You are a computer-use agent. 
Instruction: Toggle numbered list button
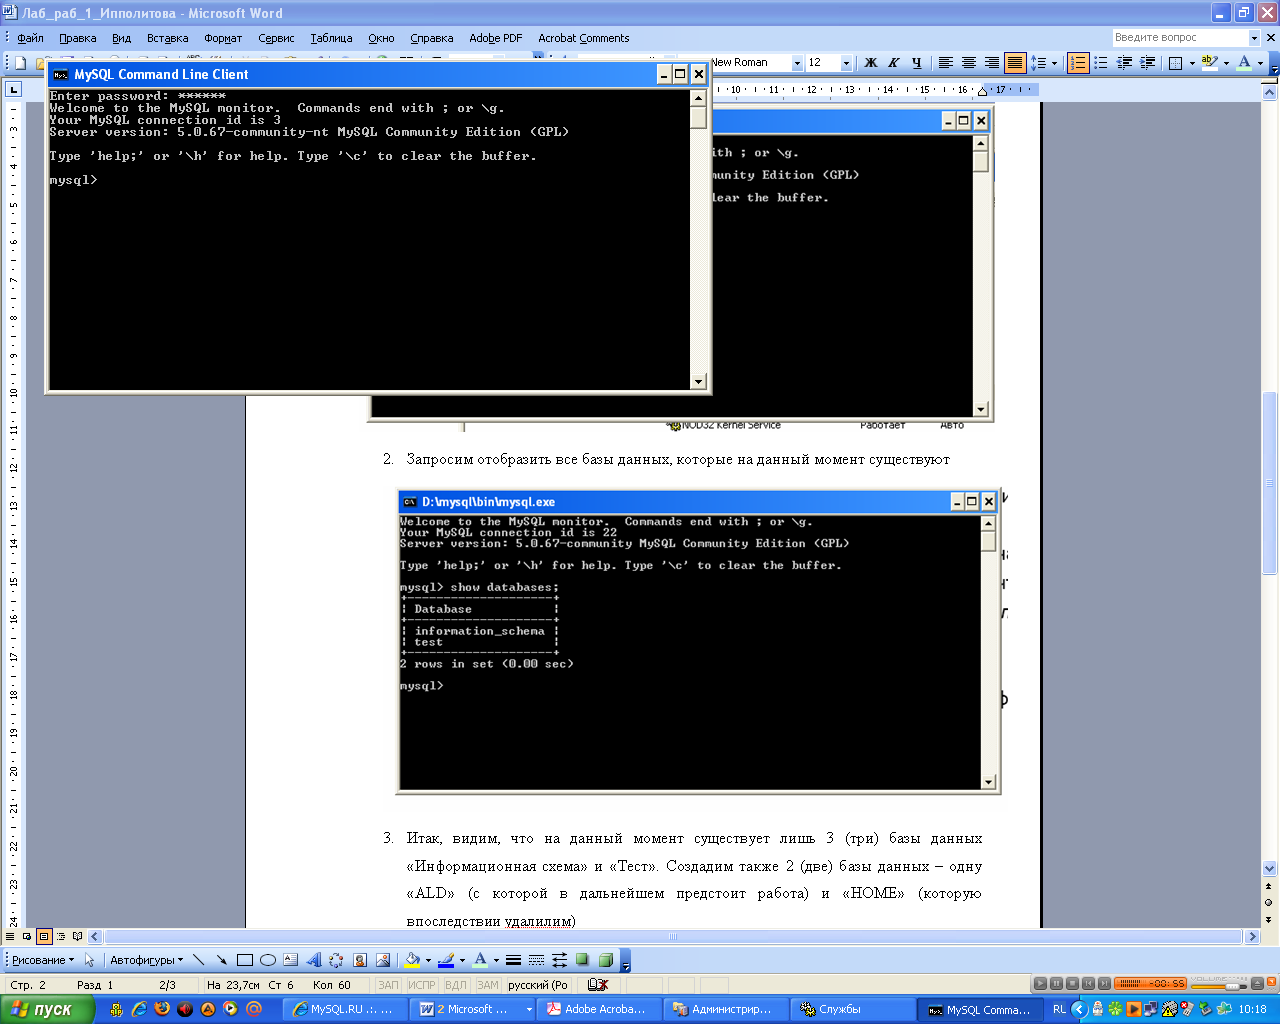[x=1078, y=62]
